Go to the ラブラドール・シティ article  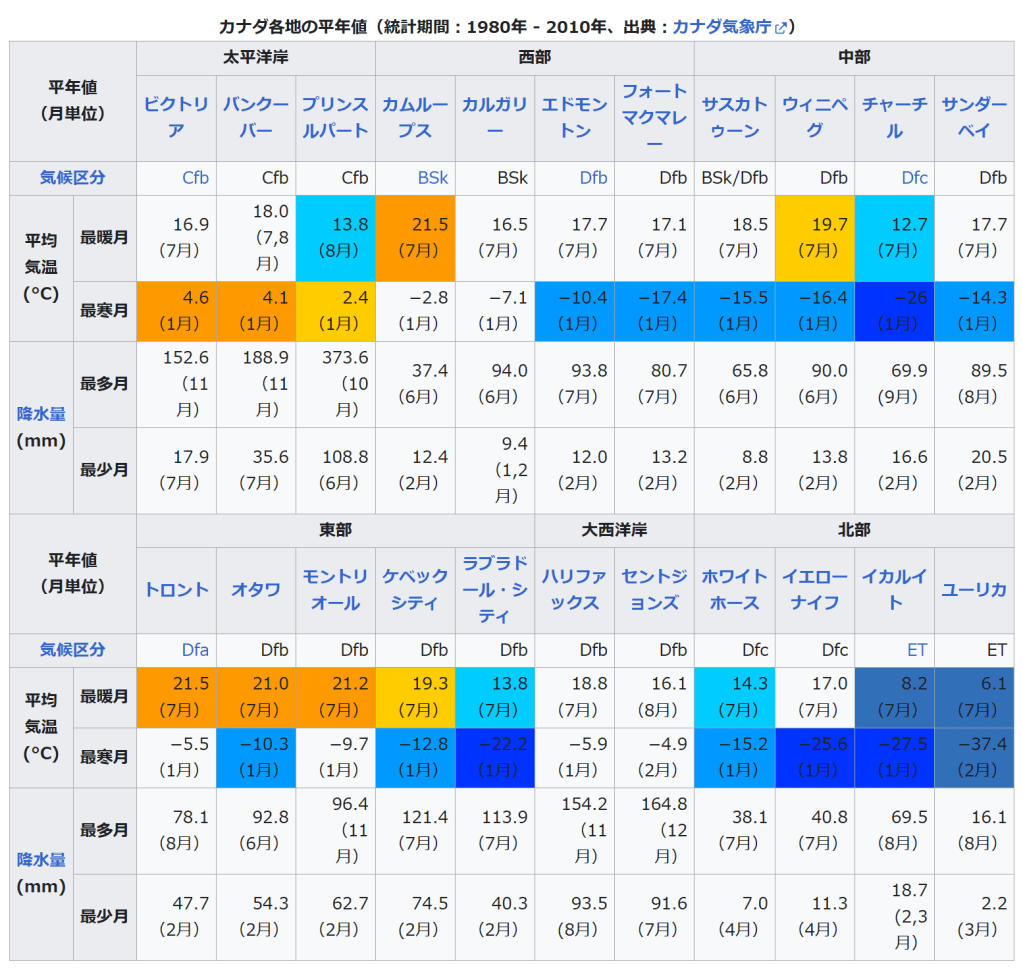point(494,590)
